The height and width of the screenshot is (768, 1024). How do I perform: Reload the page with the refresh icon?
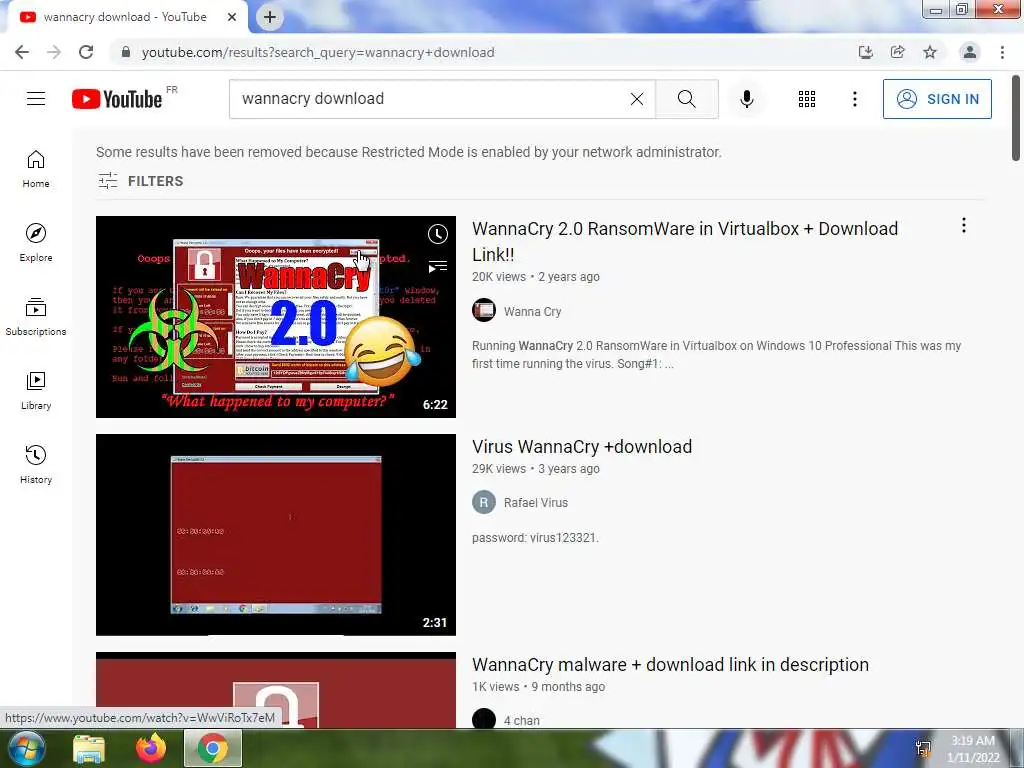pyautogui.click(x=86, y=52)
